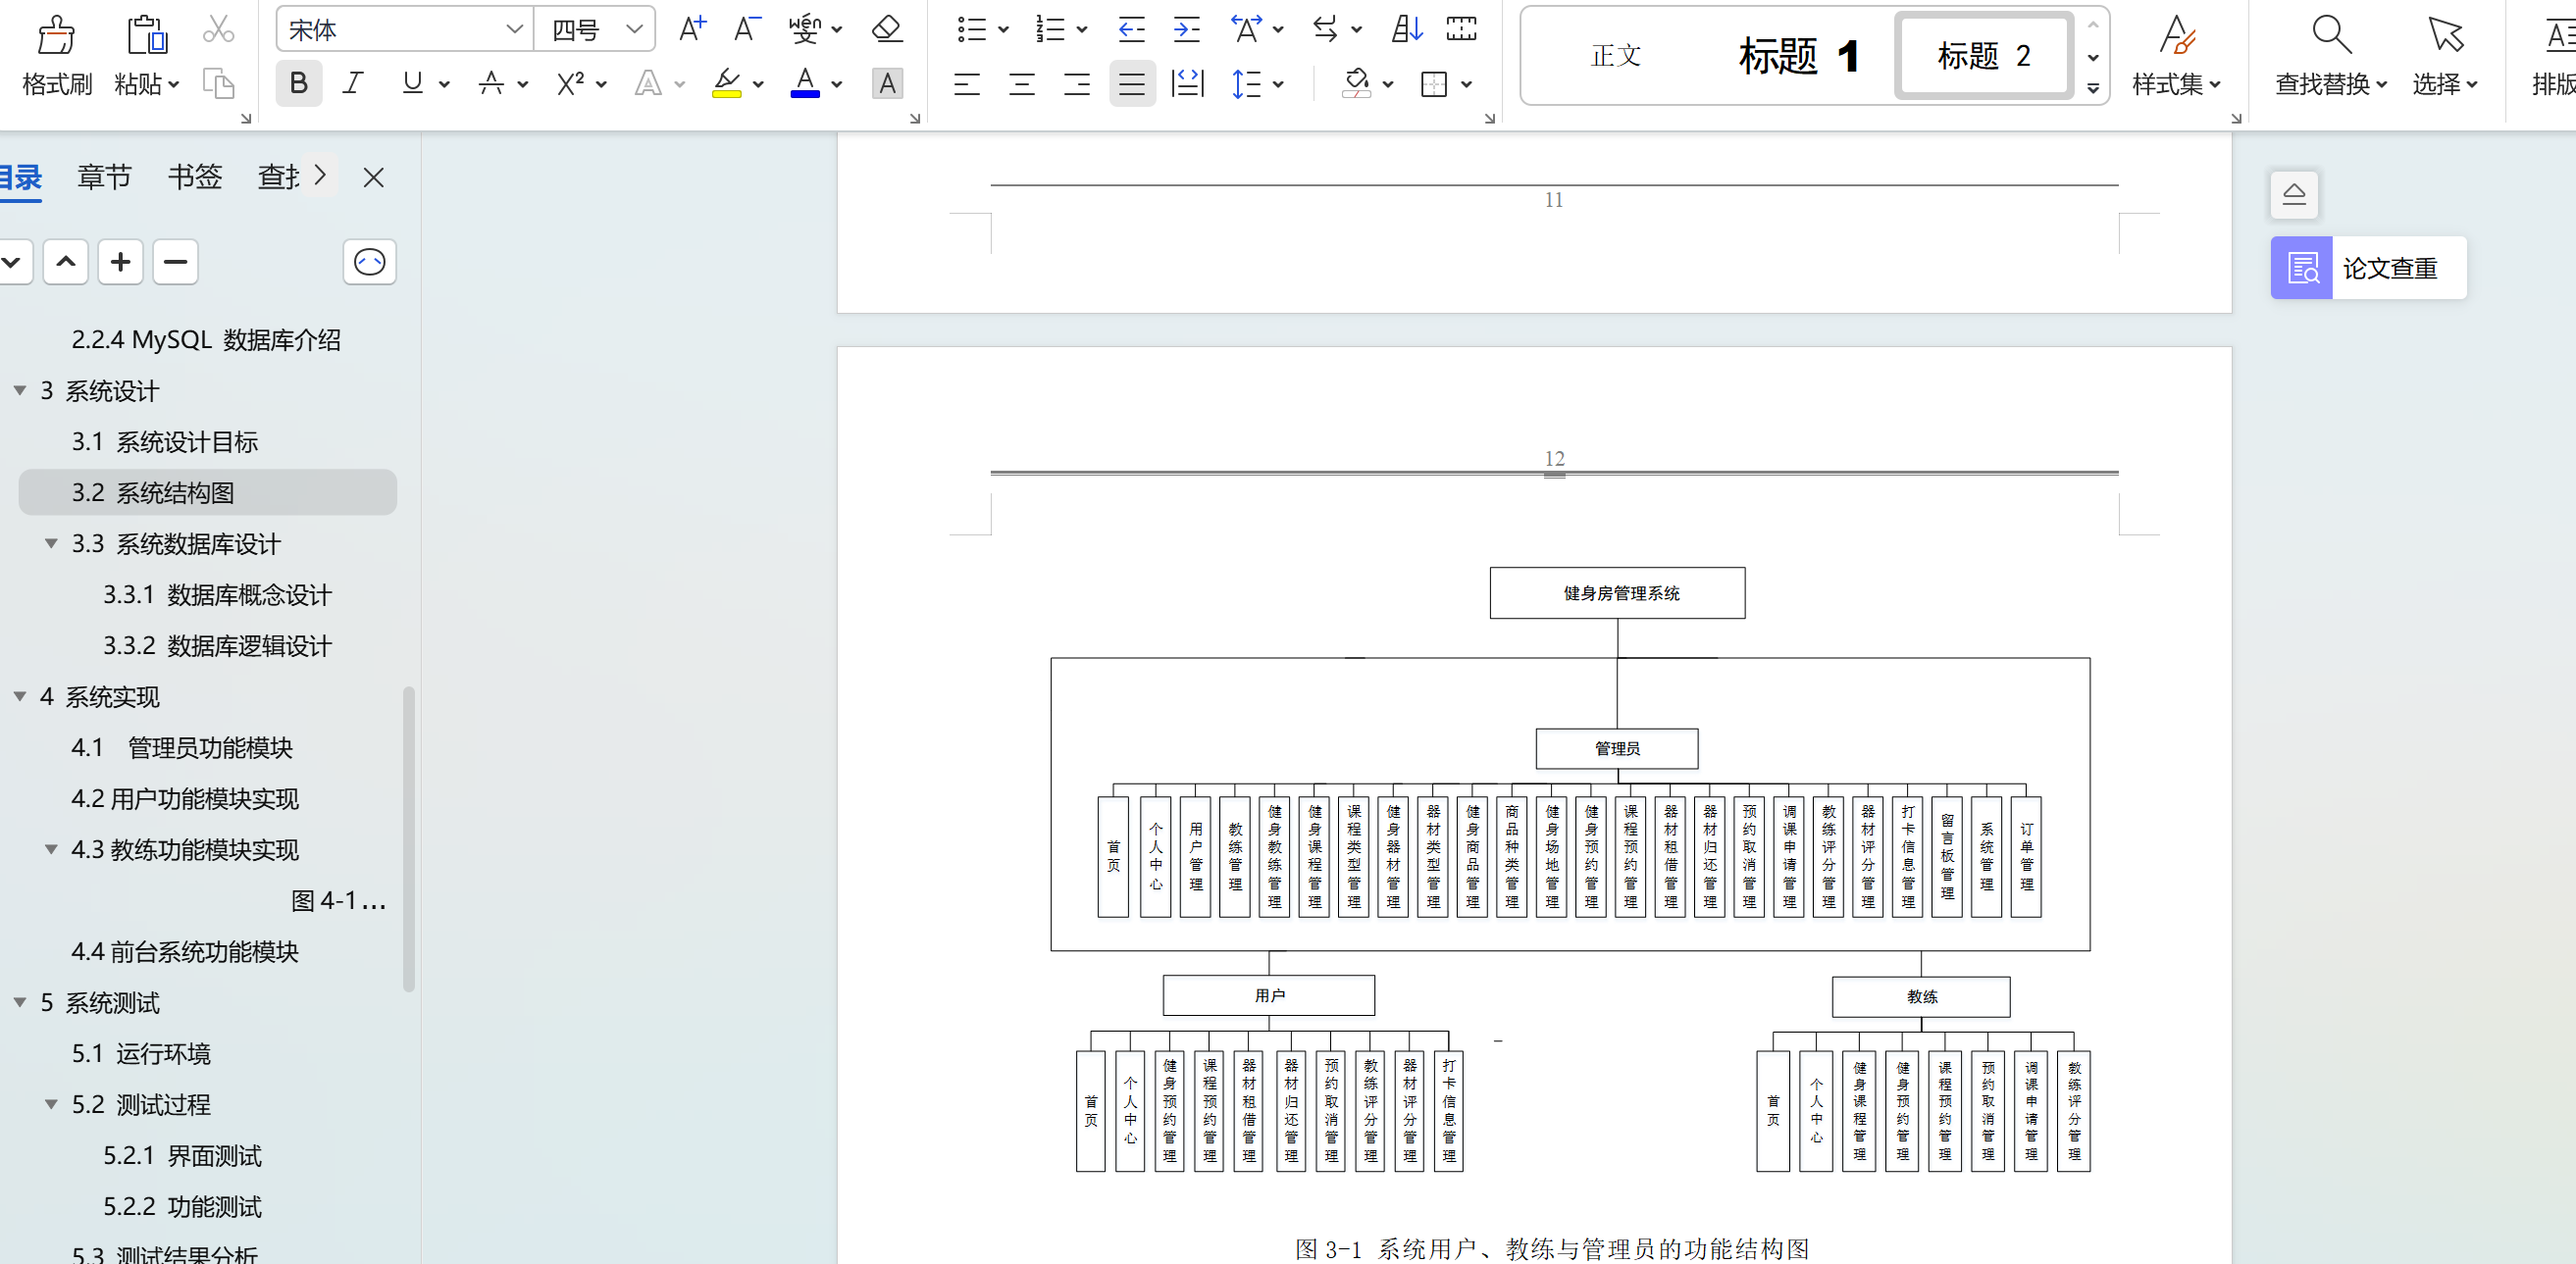Center align text
This screenshot has width=2576, height=1264.
[1022, 84]
